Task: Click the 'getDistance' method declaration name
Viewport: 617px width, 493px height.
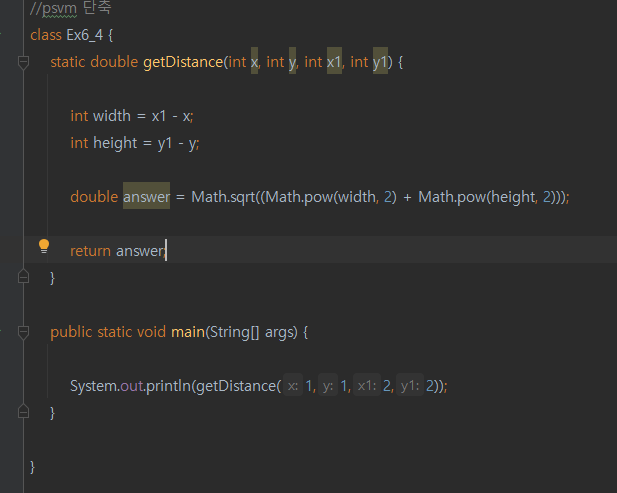Action: click(x=183, y=62)
